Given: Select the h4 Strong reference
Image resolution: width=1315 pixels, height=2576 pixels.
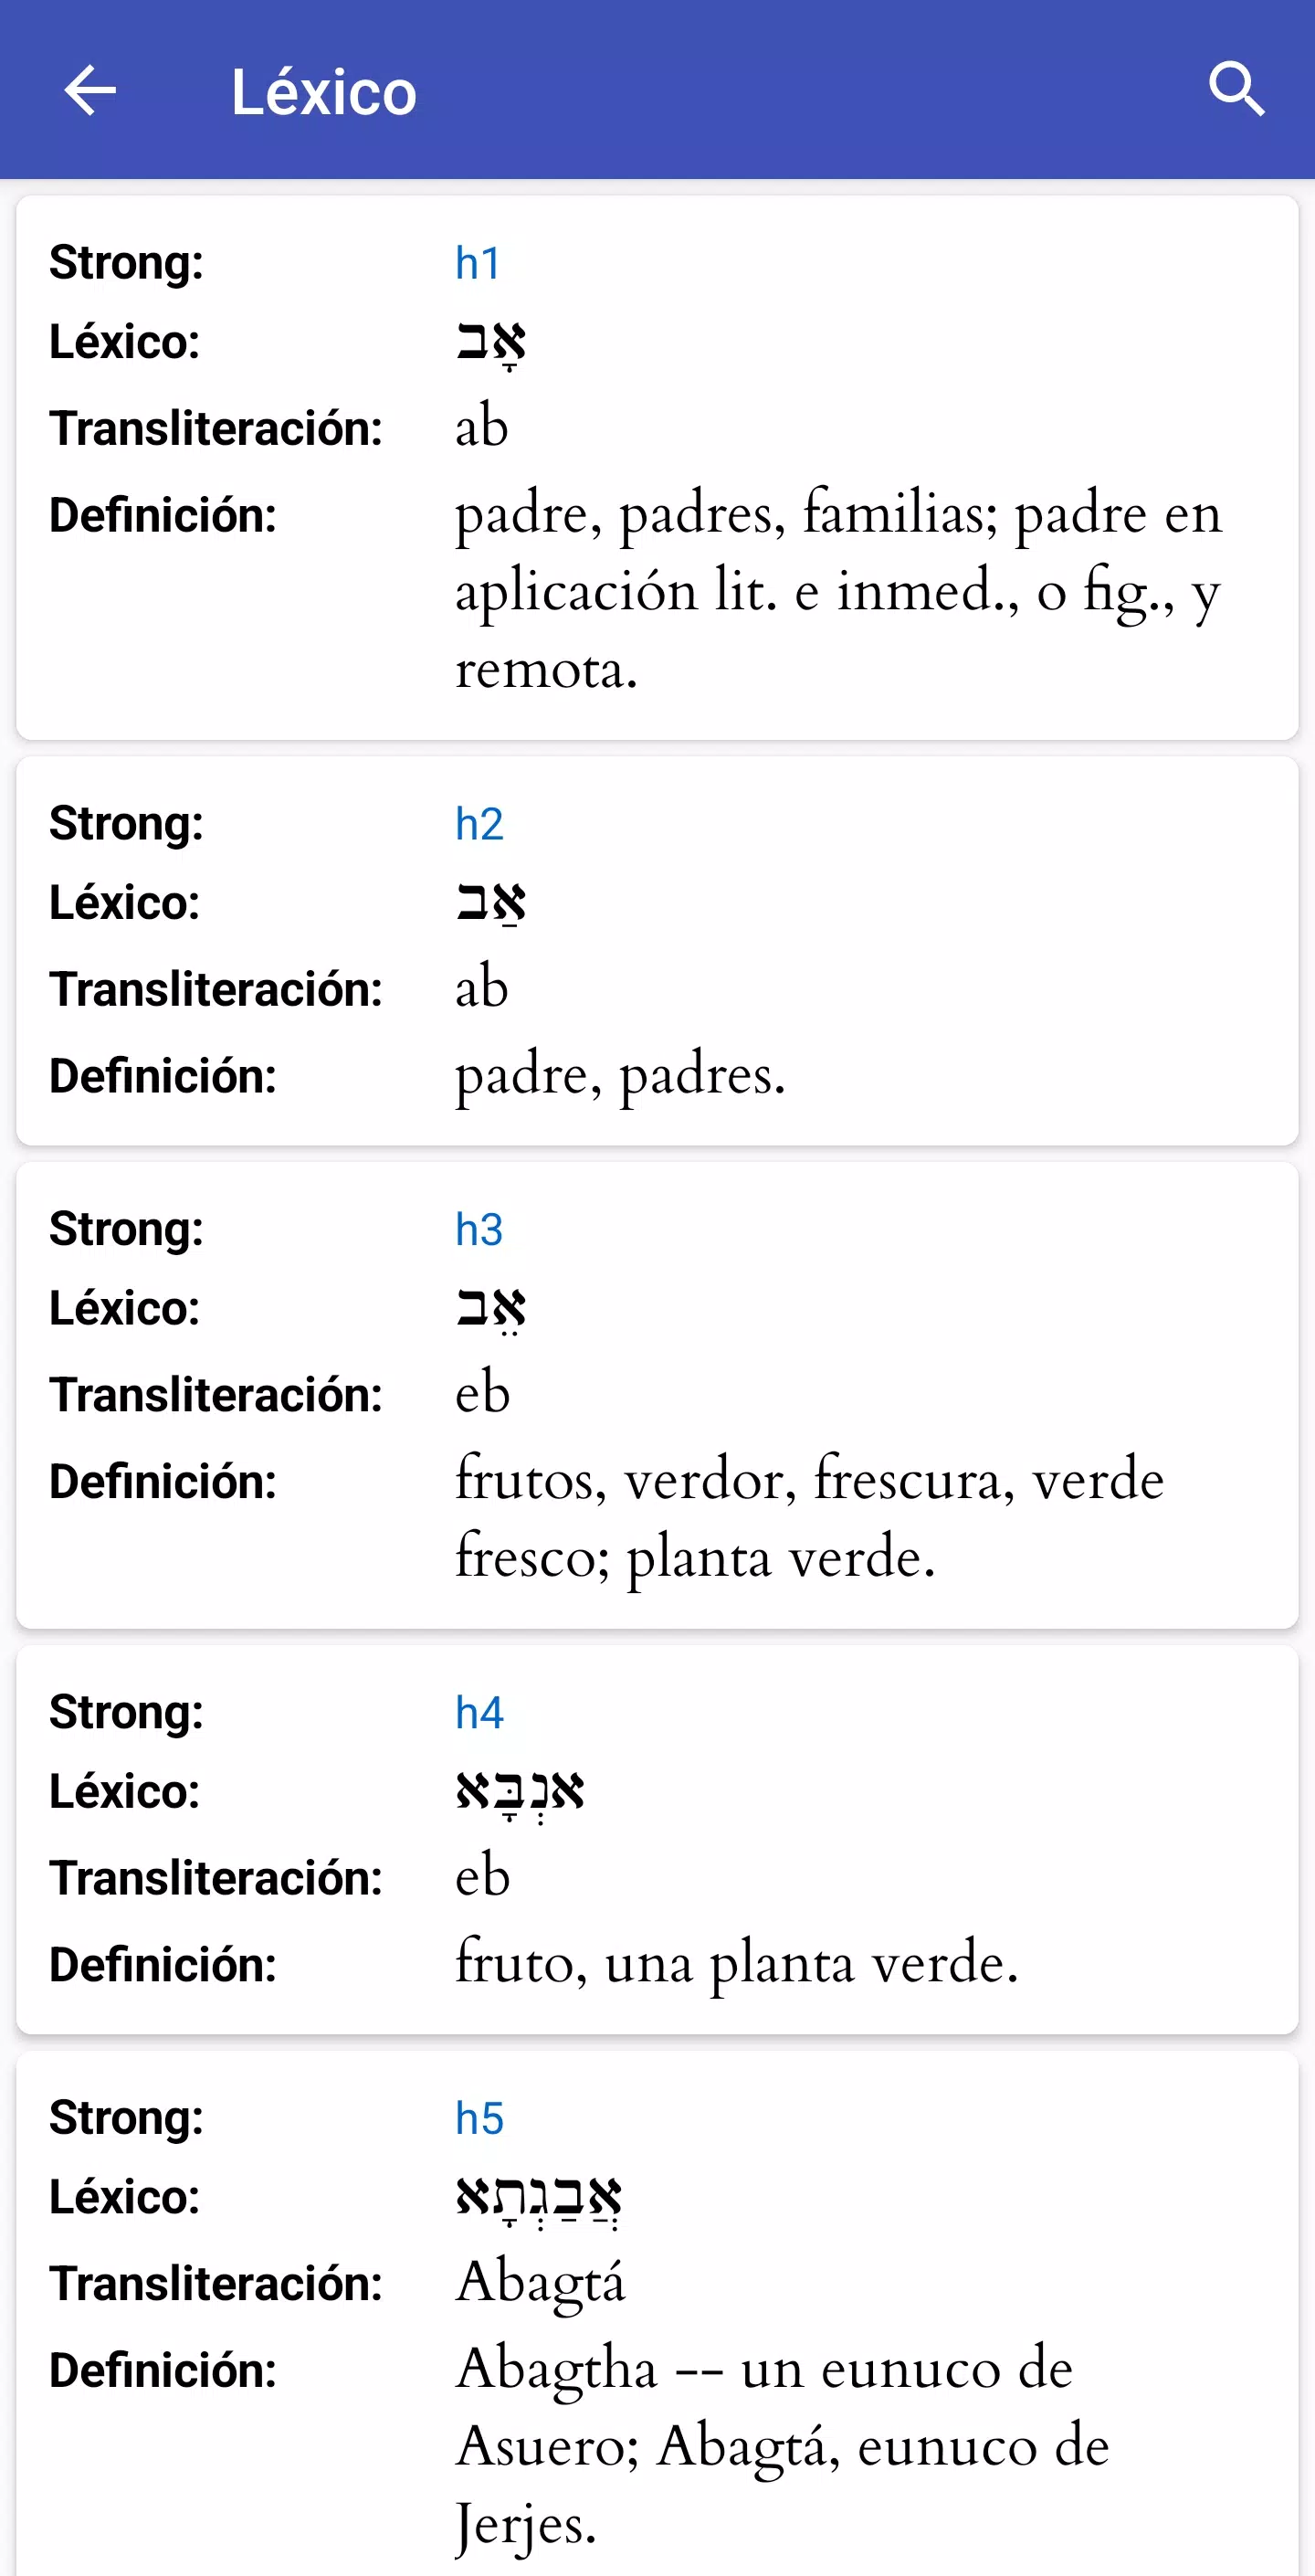Looking at the screenshot, I should point(479,1712).
